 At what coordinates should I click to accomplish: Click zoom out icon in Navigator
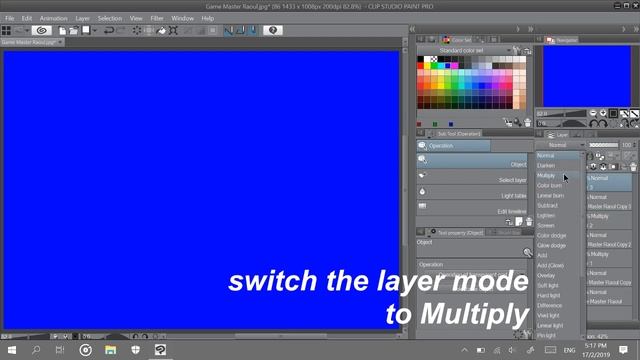593,113
